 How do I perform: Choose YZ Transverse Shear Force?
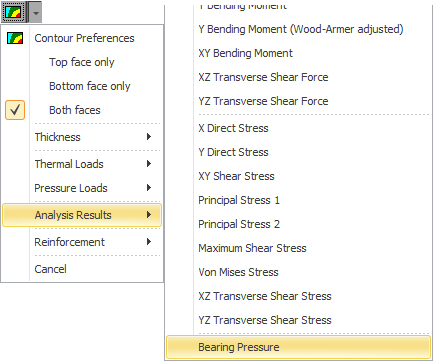[x=263, y=101]
